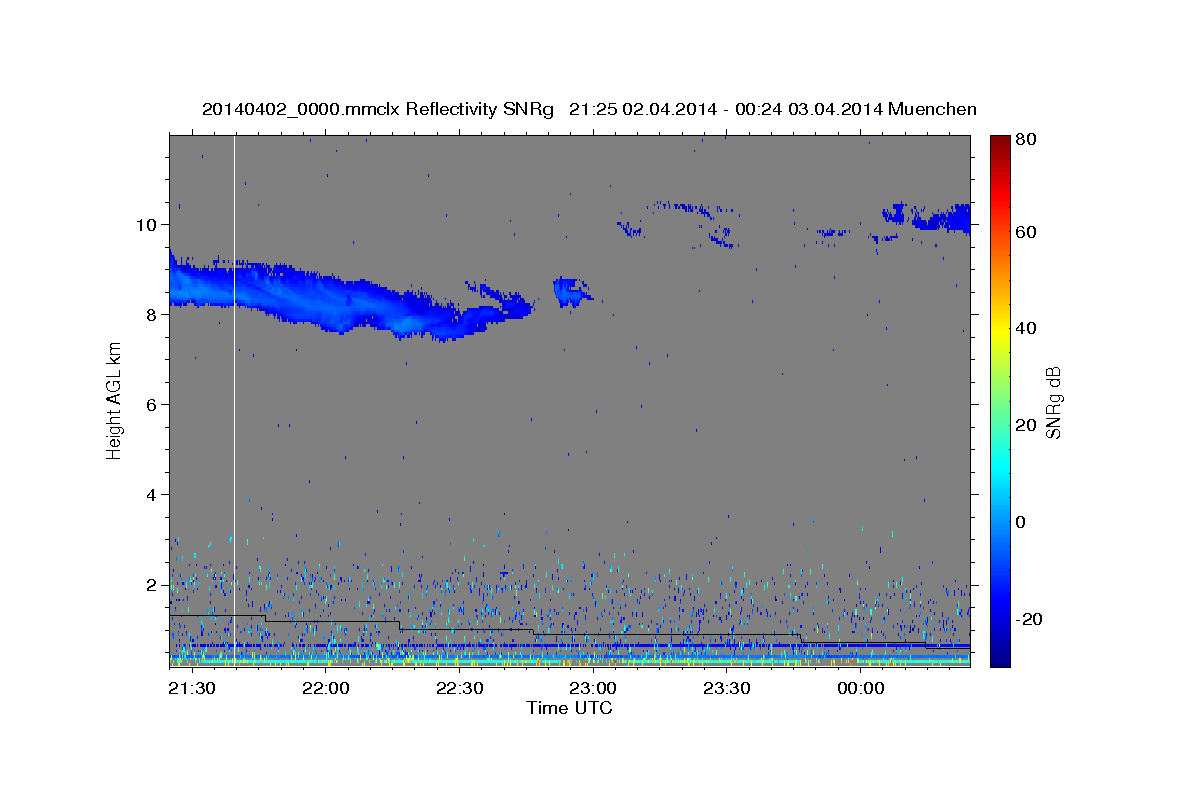The width and height of the screenshot is (1200, 800).
Task: Click the height tick label 6
Action: [x=153, y=405]
